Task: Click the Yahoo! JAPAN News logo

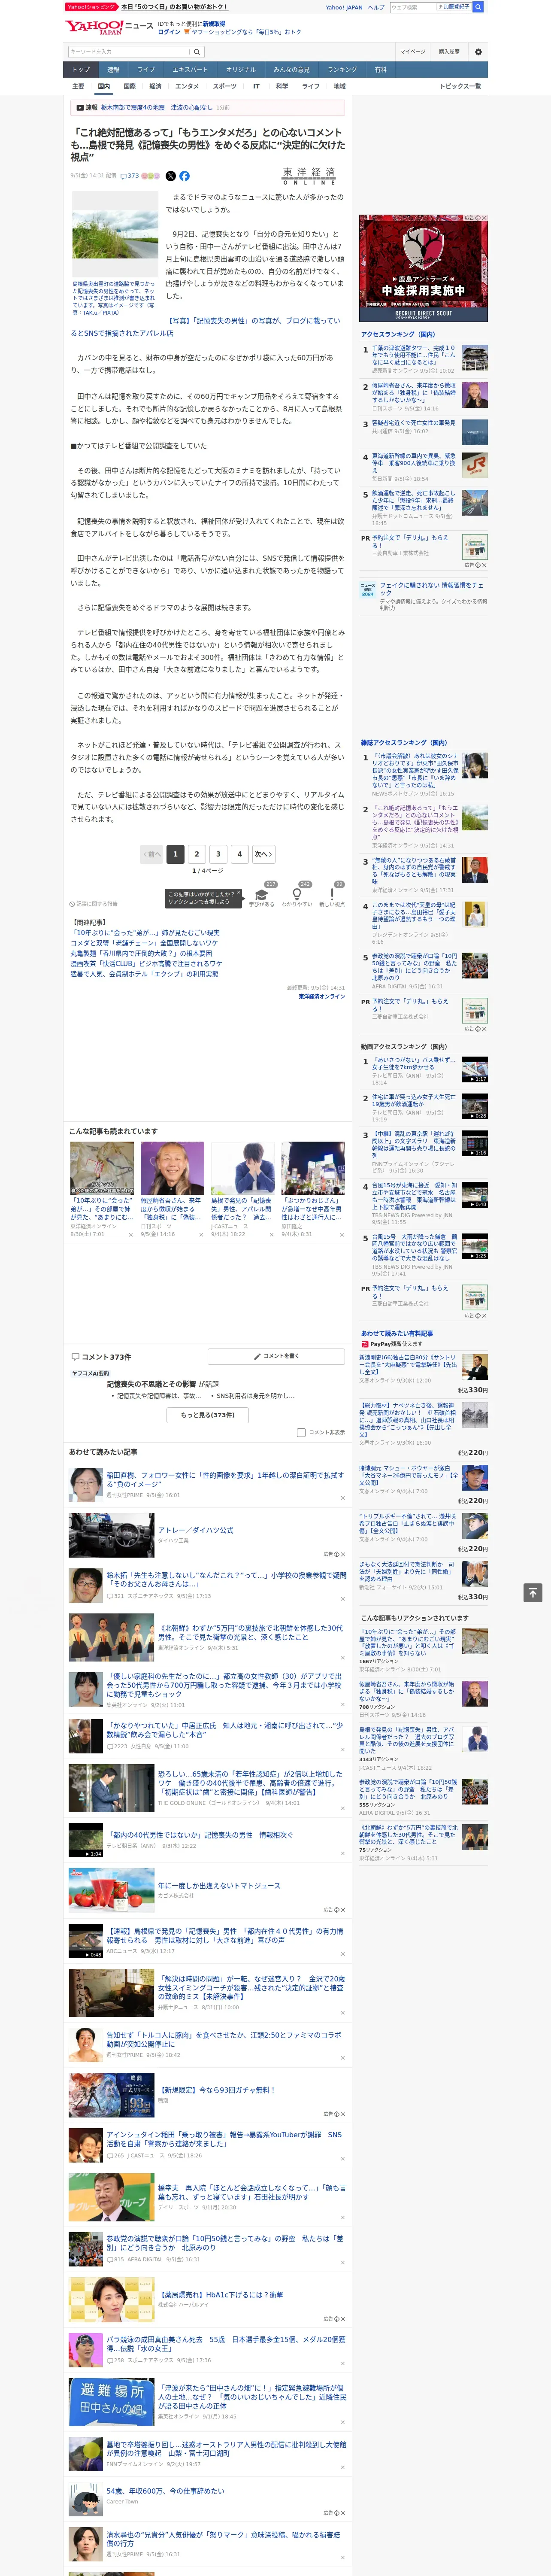Action: pyautogui.click(x=109, y=27)
